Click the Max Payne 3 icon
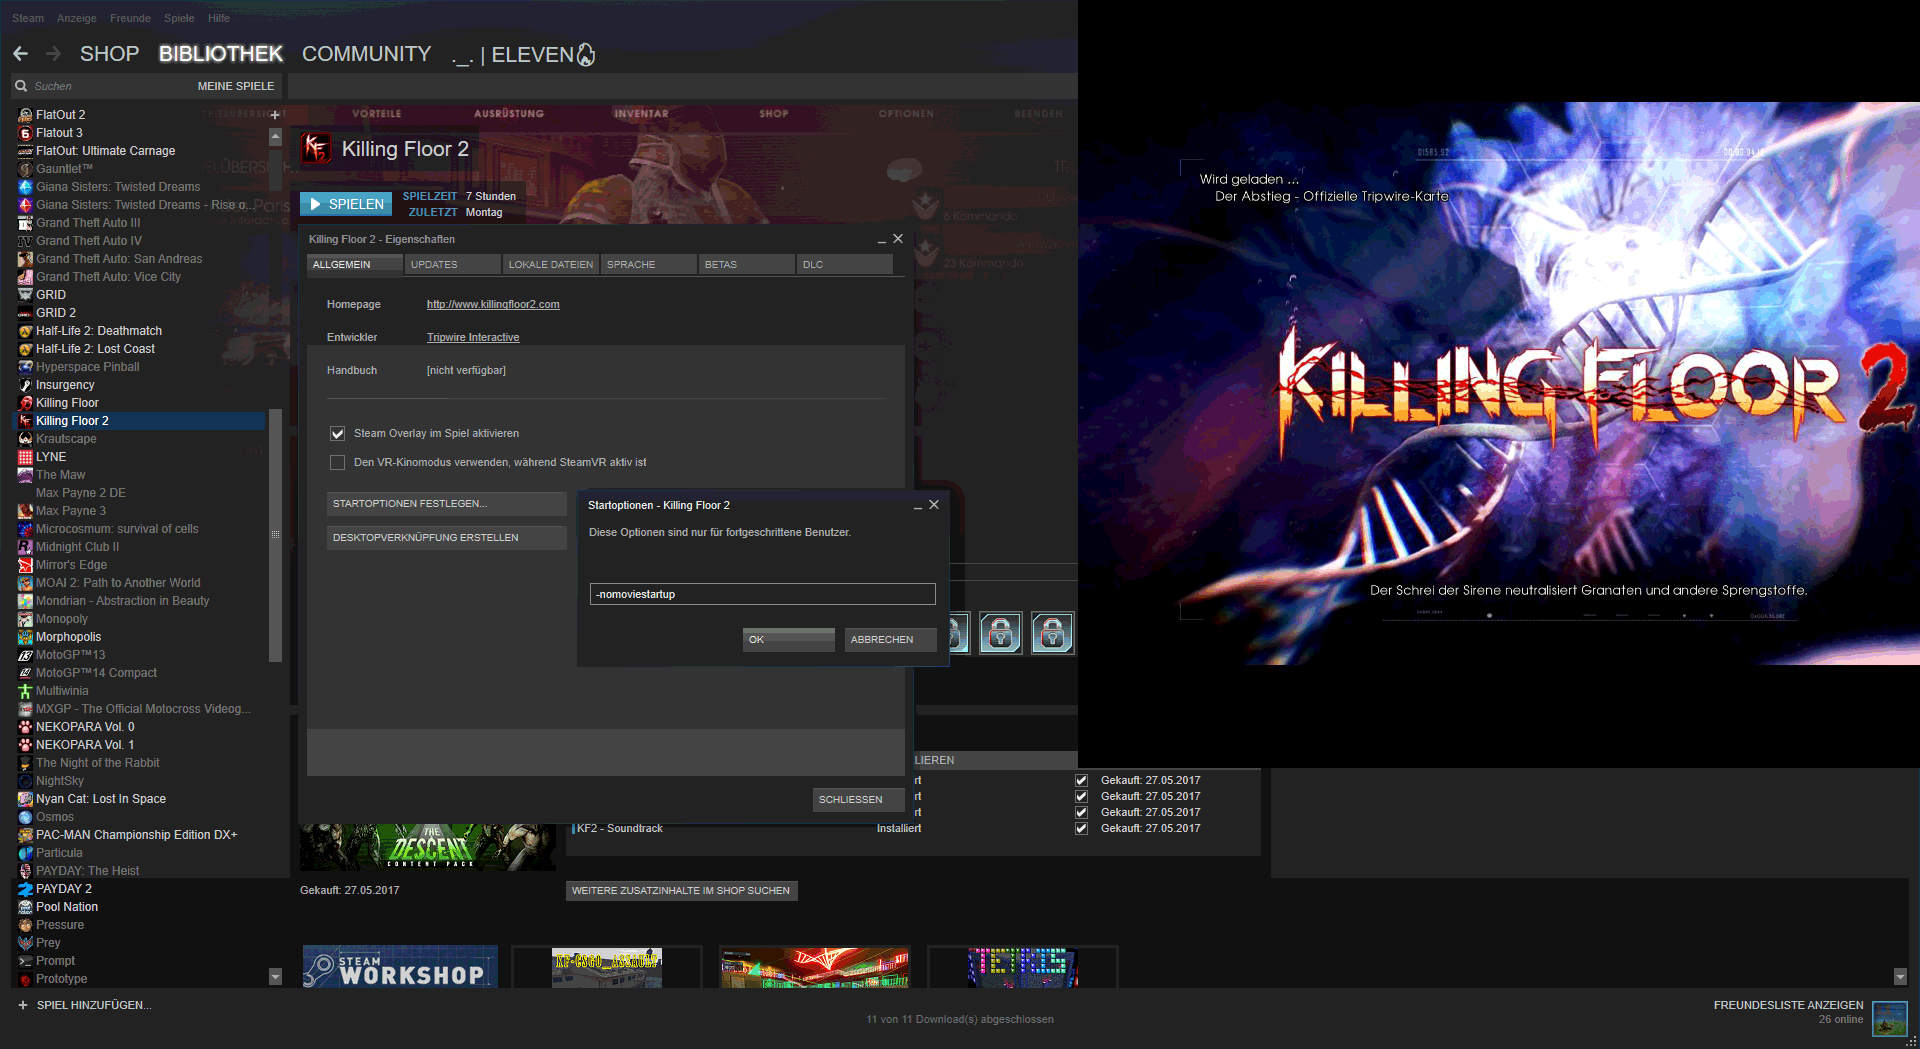Screen dimensions: 1920x1049 tap(26, 511)
